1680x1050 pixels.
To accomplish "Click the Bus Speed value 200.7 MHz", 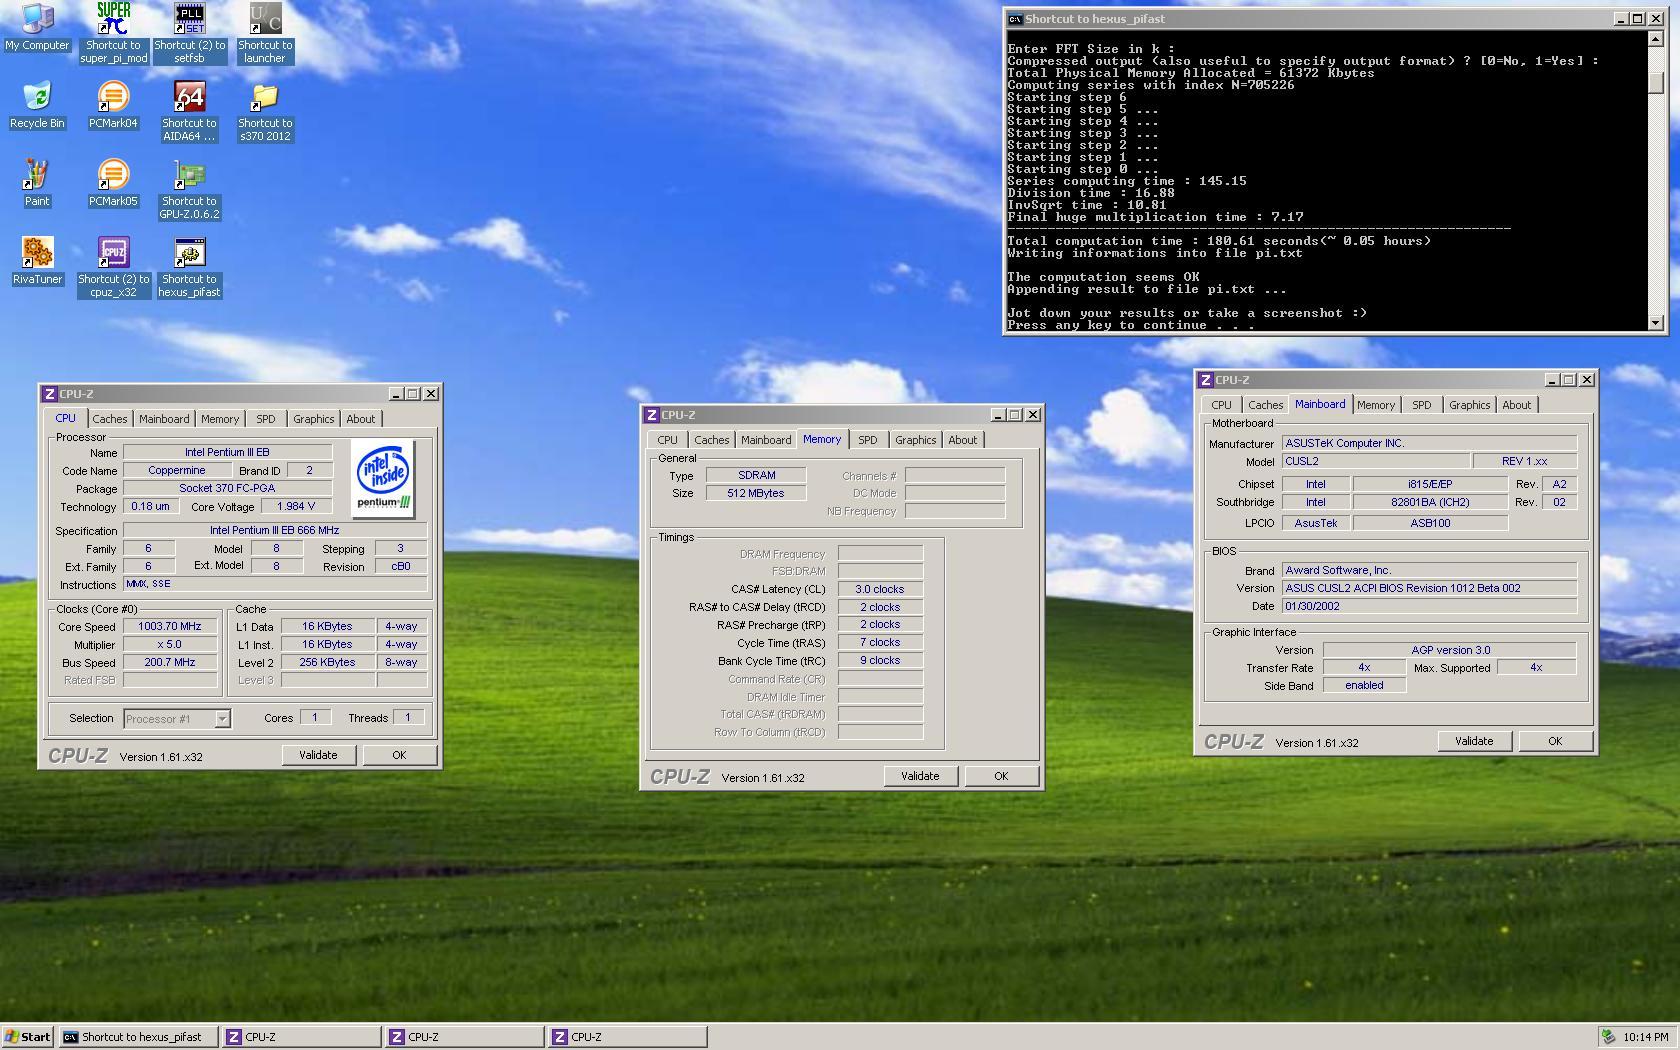I will coord(170,663).
